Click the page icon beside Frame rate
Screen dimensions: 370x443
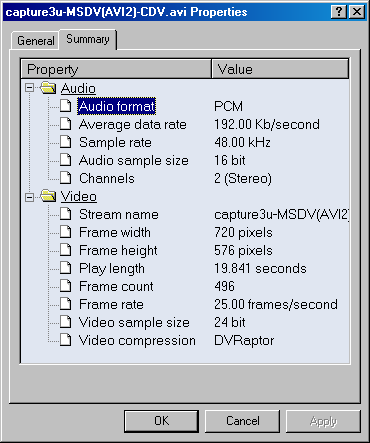point(66,304)
